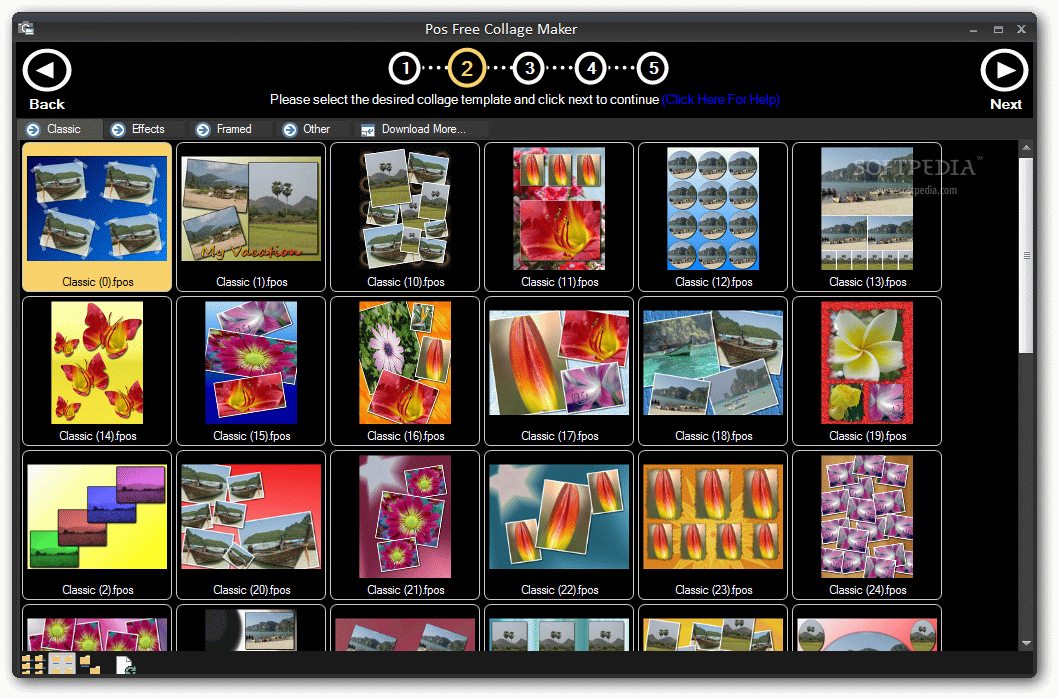Pick the Classic (24).fpos template
1057x698 pixels.
click(x=867, y=525)
